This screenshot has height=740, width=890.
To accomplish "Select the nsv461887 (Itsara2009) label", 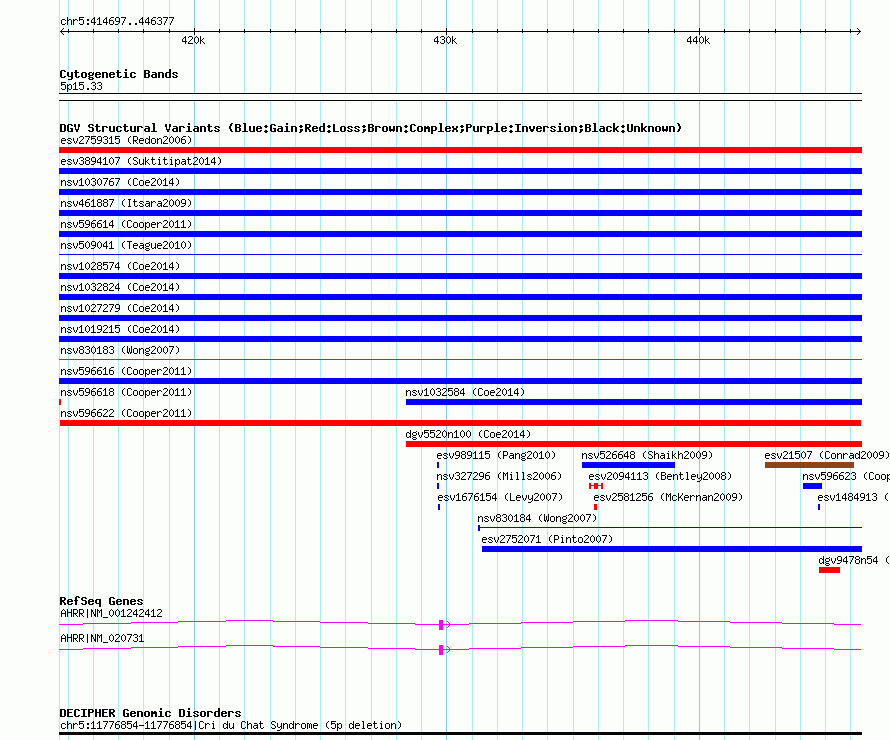I will click(x=126, y=203).
